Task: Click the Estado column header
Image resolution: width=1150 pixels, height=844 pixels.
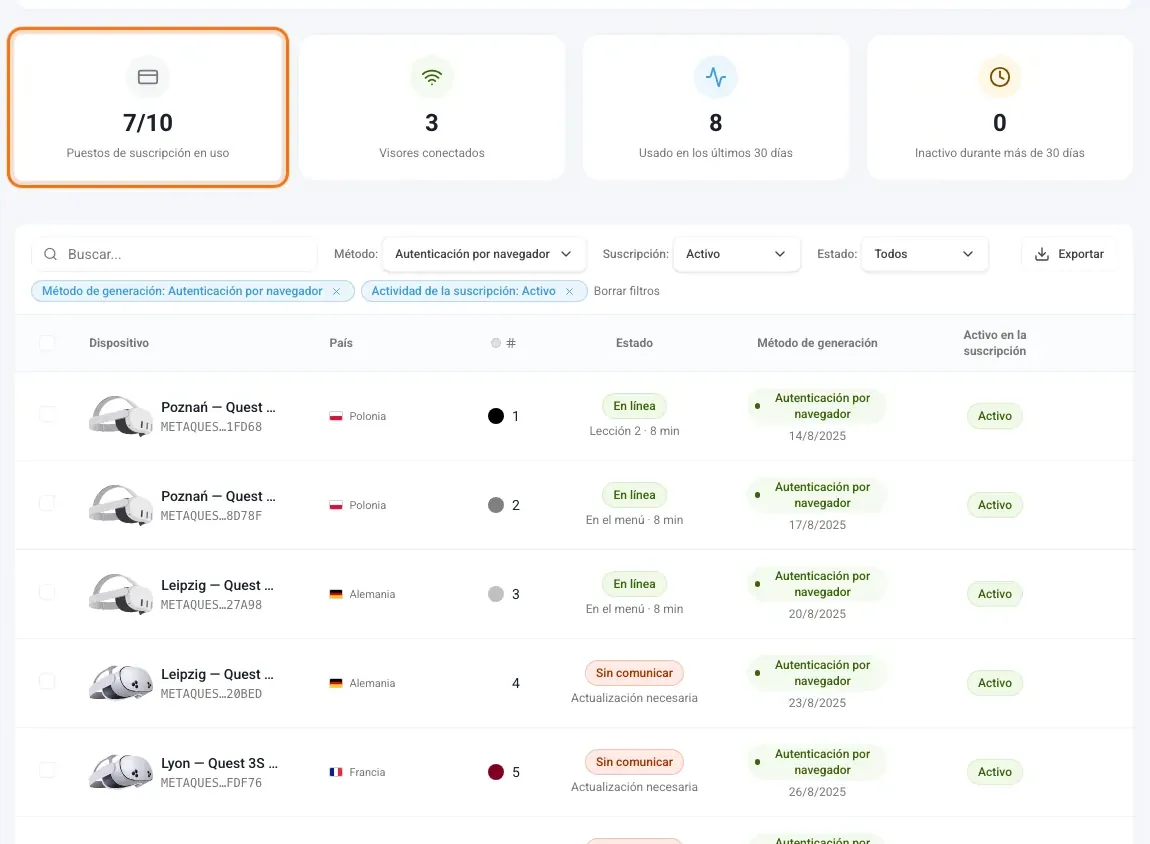Action: pos(634,343)
